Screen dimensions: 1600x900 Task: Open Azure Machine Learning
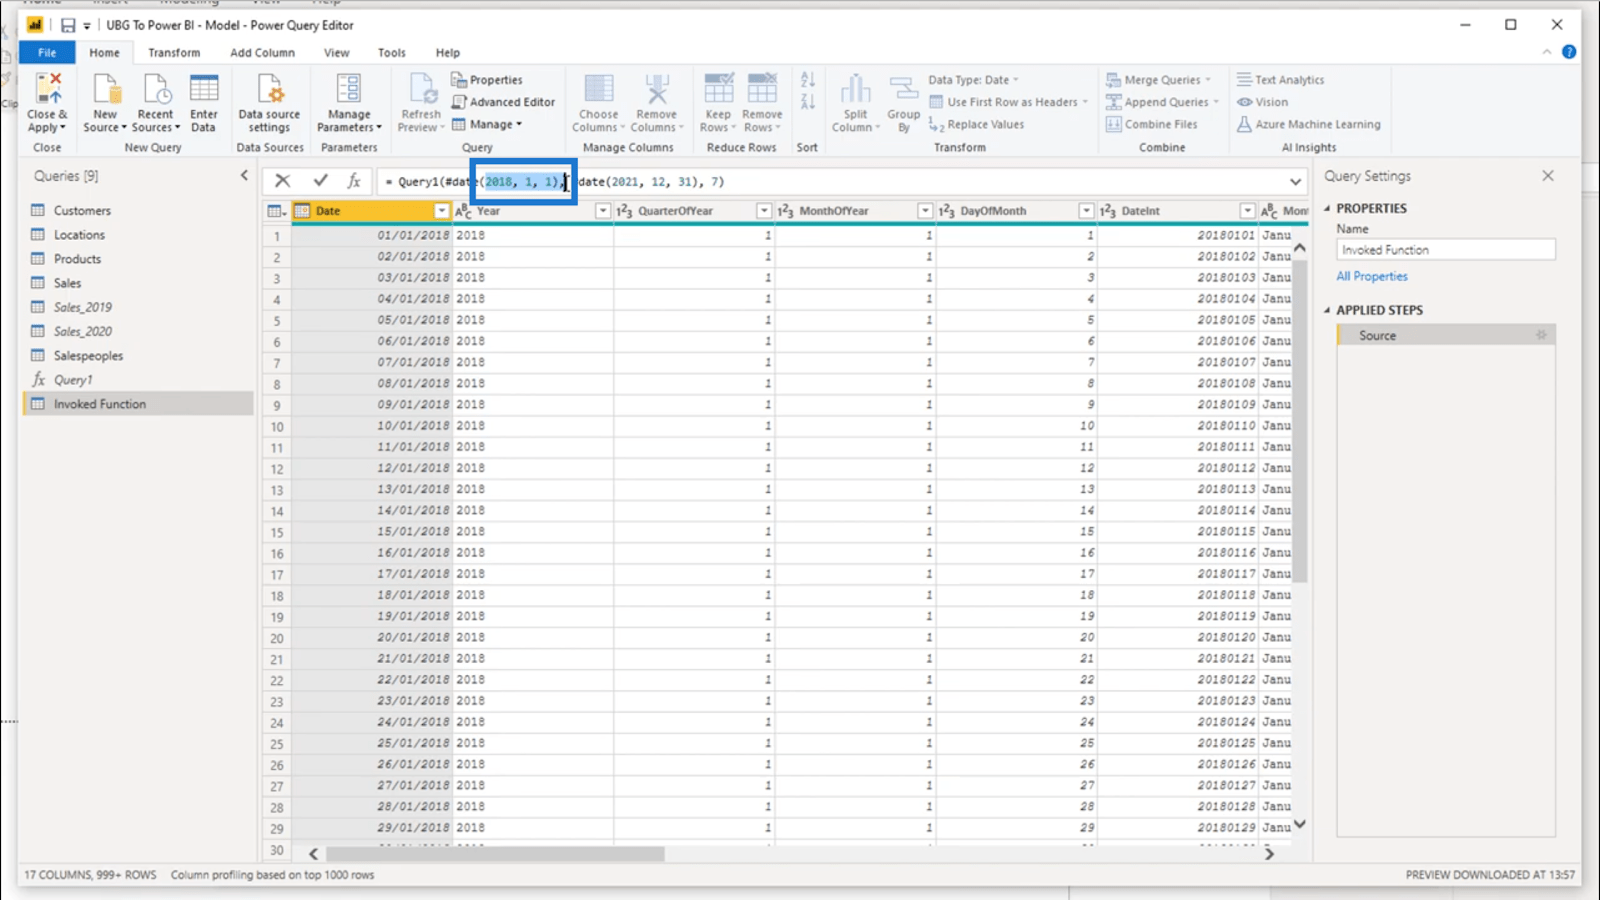(1308, 125)
